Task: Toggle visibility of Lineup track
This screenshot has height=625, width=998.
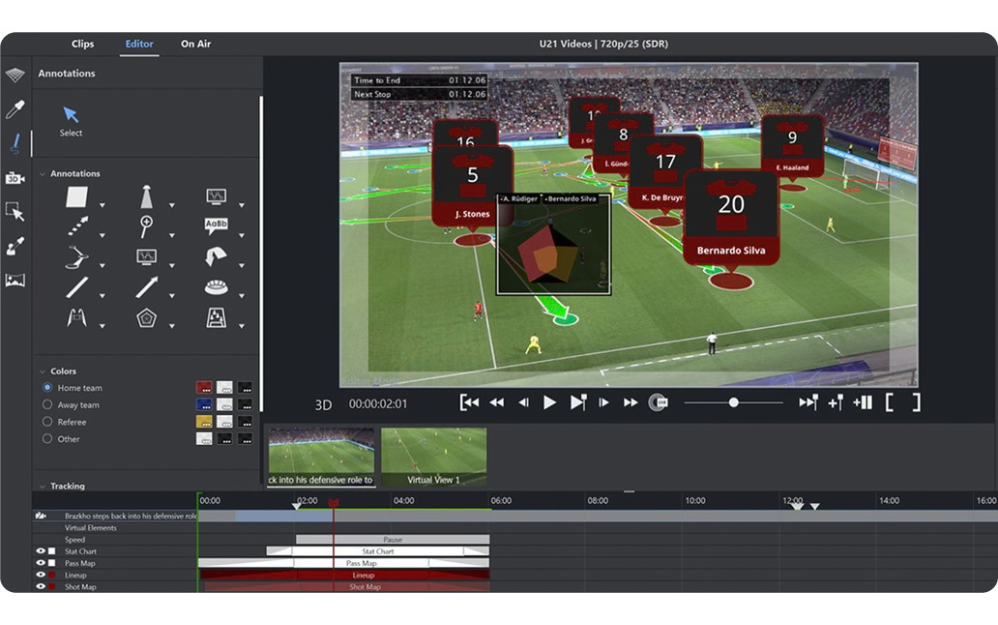Action: click(41, 575)
